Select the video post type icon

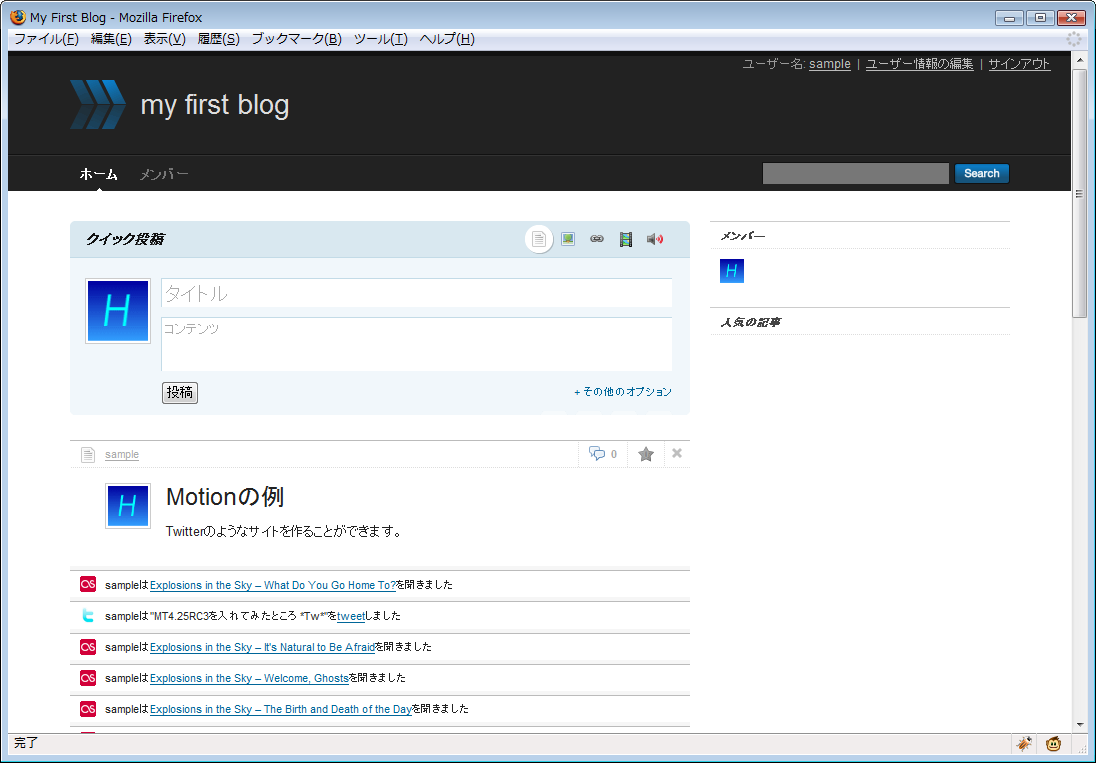[x=626, y=239]
